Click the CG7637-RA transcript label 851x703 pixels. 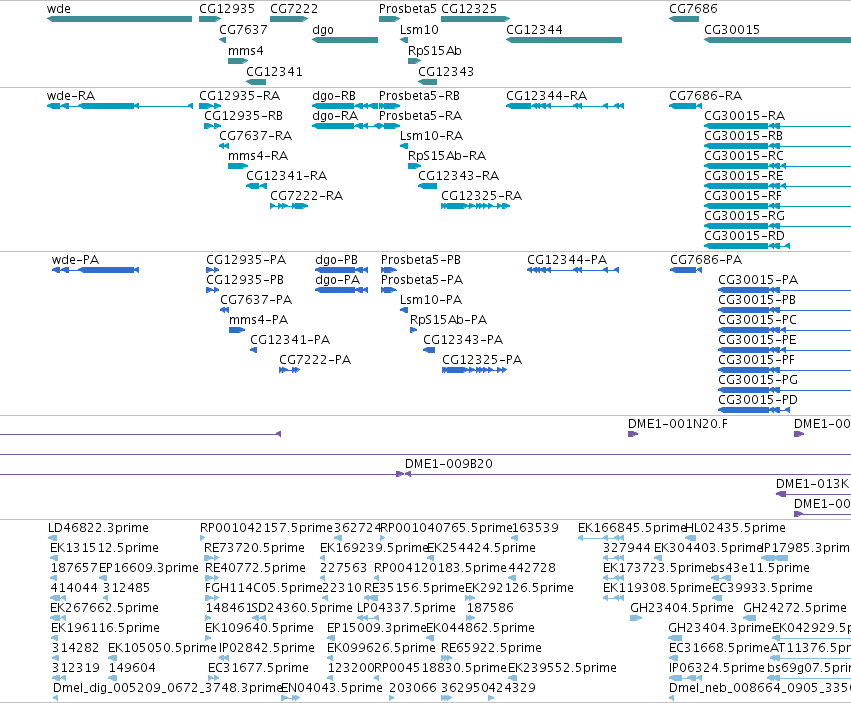click(x=256, y=136)
